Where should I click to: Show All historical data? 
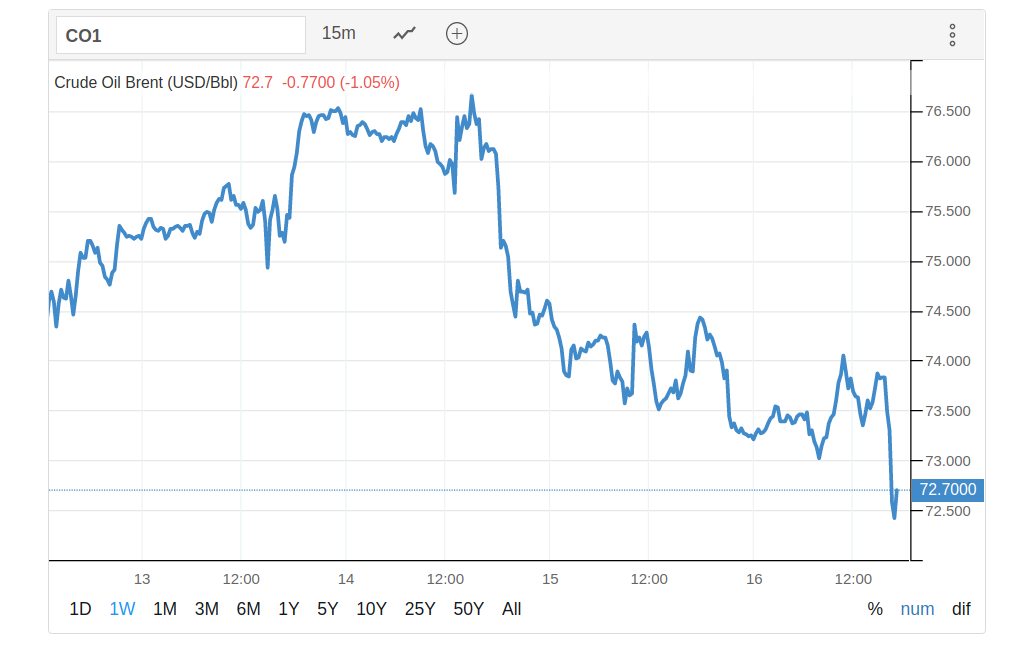click(512, 609)
